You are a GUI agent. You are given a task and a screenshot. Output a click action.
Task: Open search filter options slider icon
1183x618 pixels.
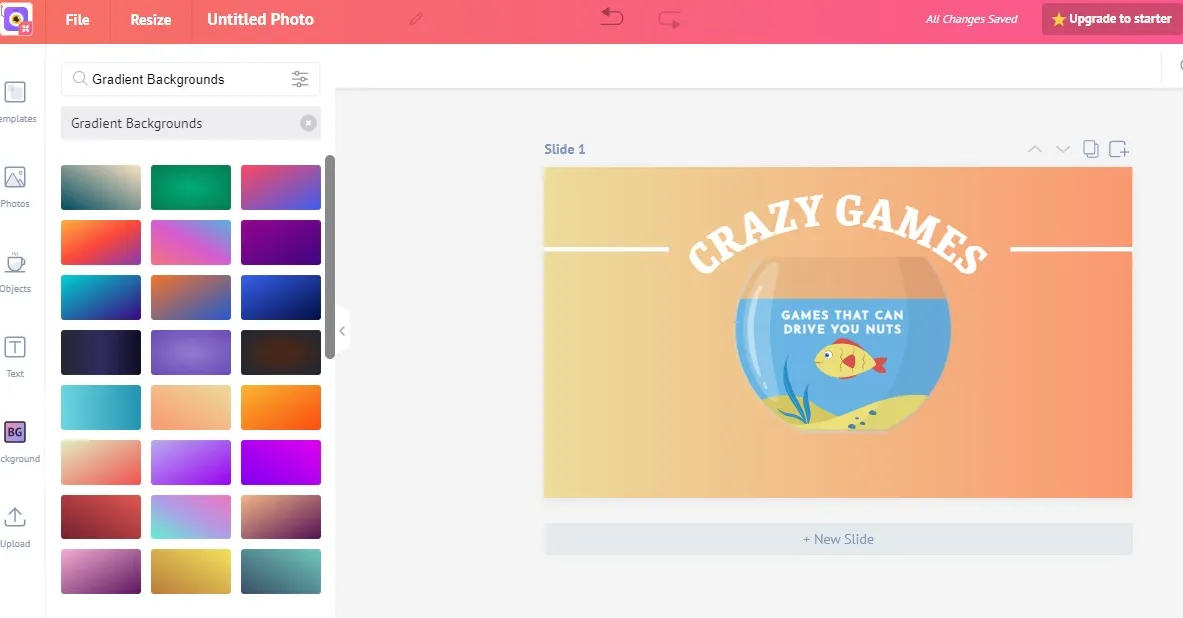(x=300, y=79)
